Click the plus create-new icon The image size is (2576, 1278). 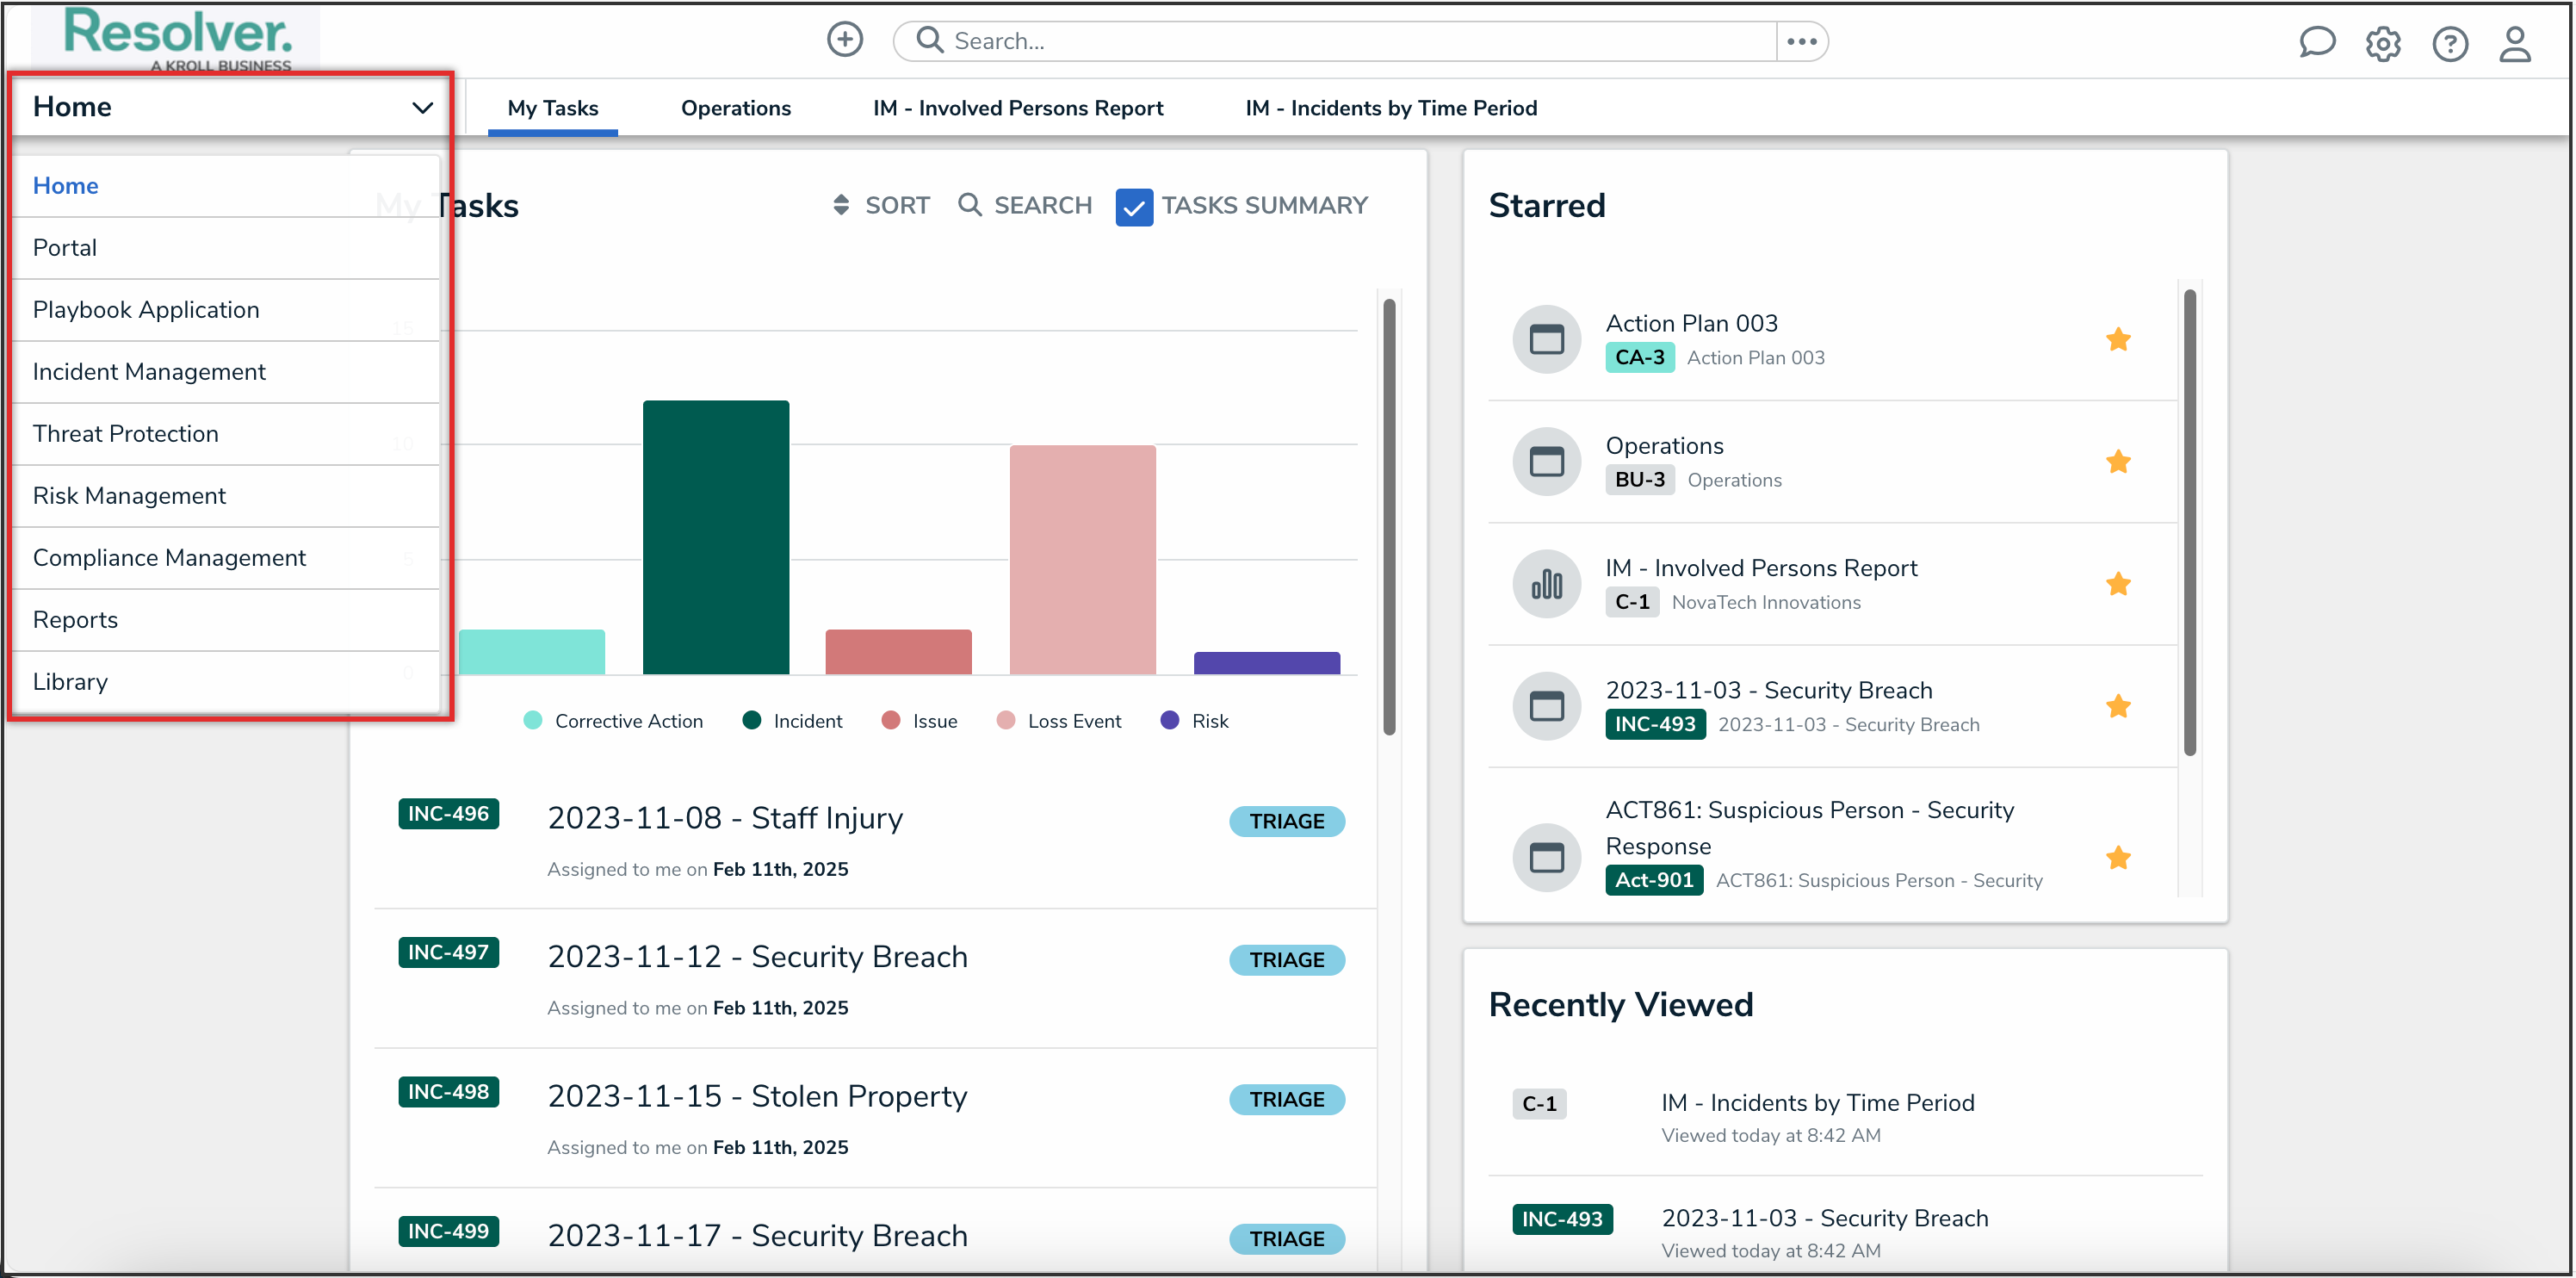[x=844, y=40]
